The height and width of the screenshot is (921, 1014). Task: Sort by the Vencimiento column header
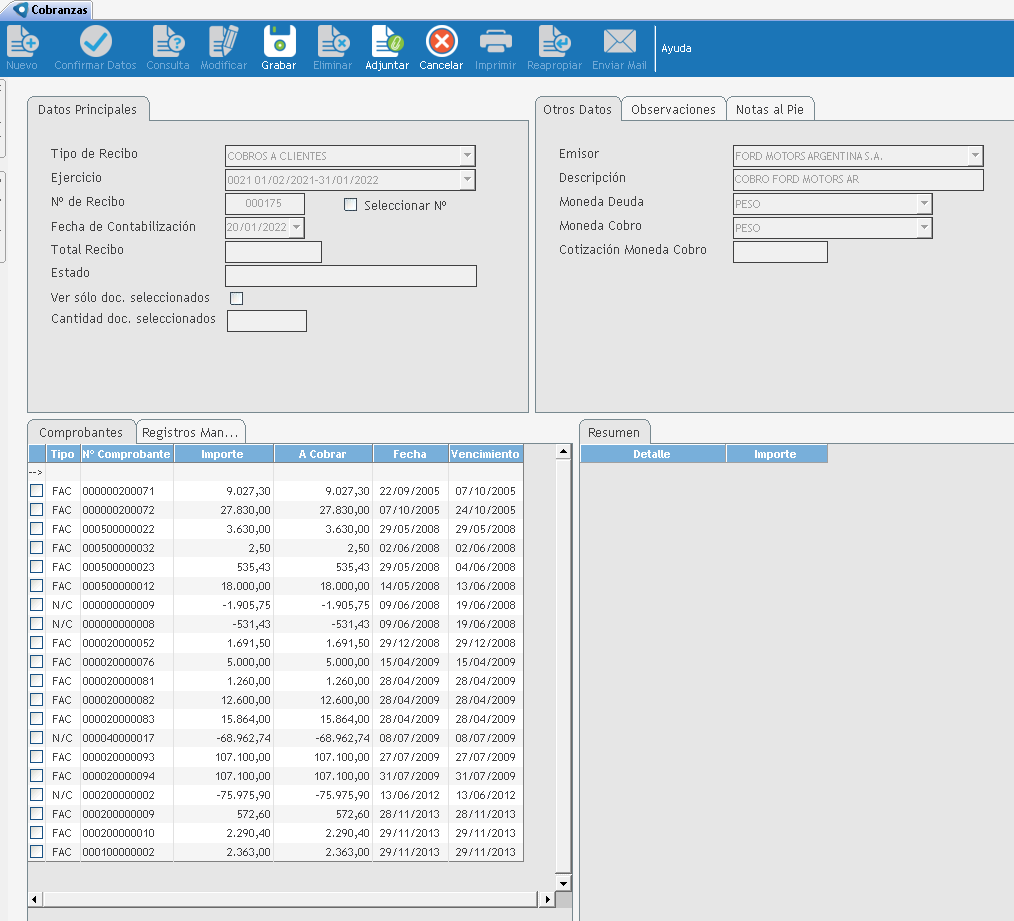tap(485, 454)
